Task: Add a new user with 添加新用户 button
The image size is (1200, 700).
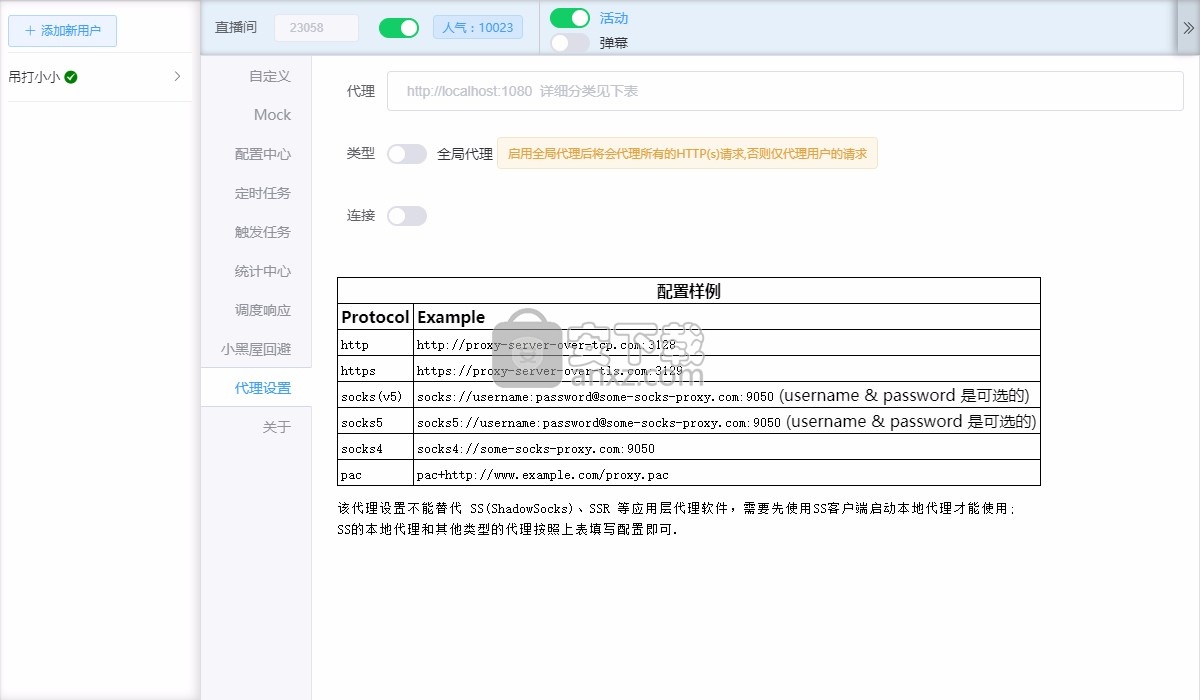Action: pyautogui.click(x=62, y=30)
